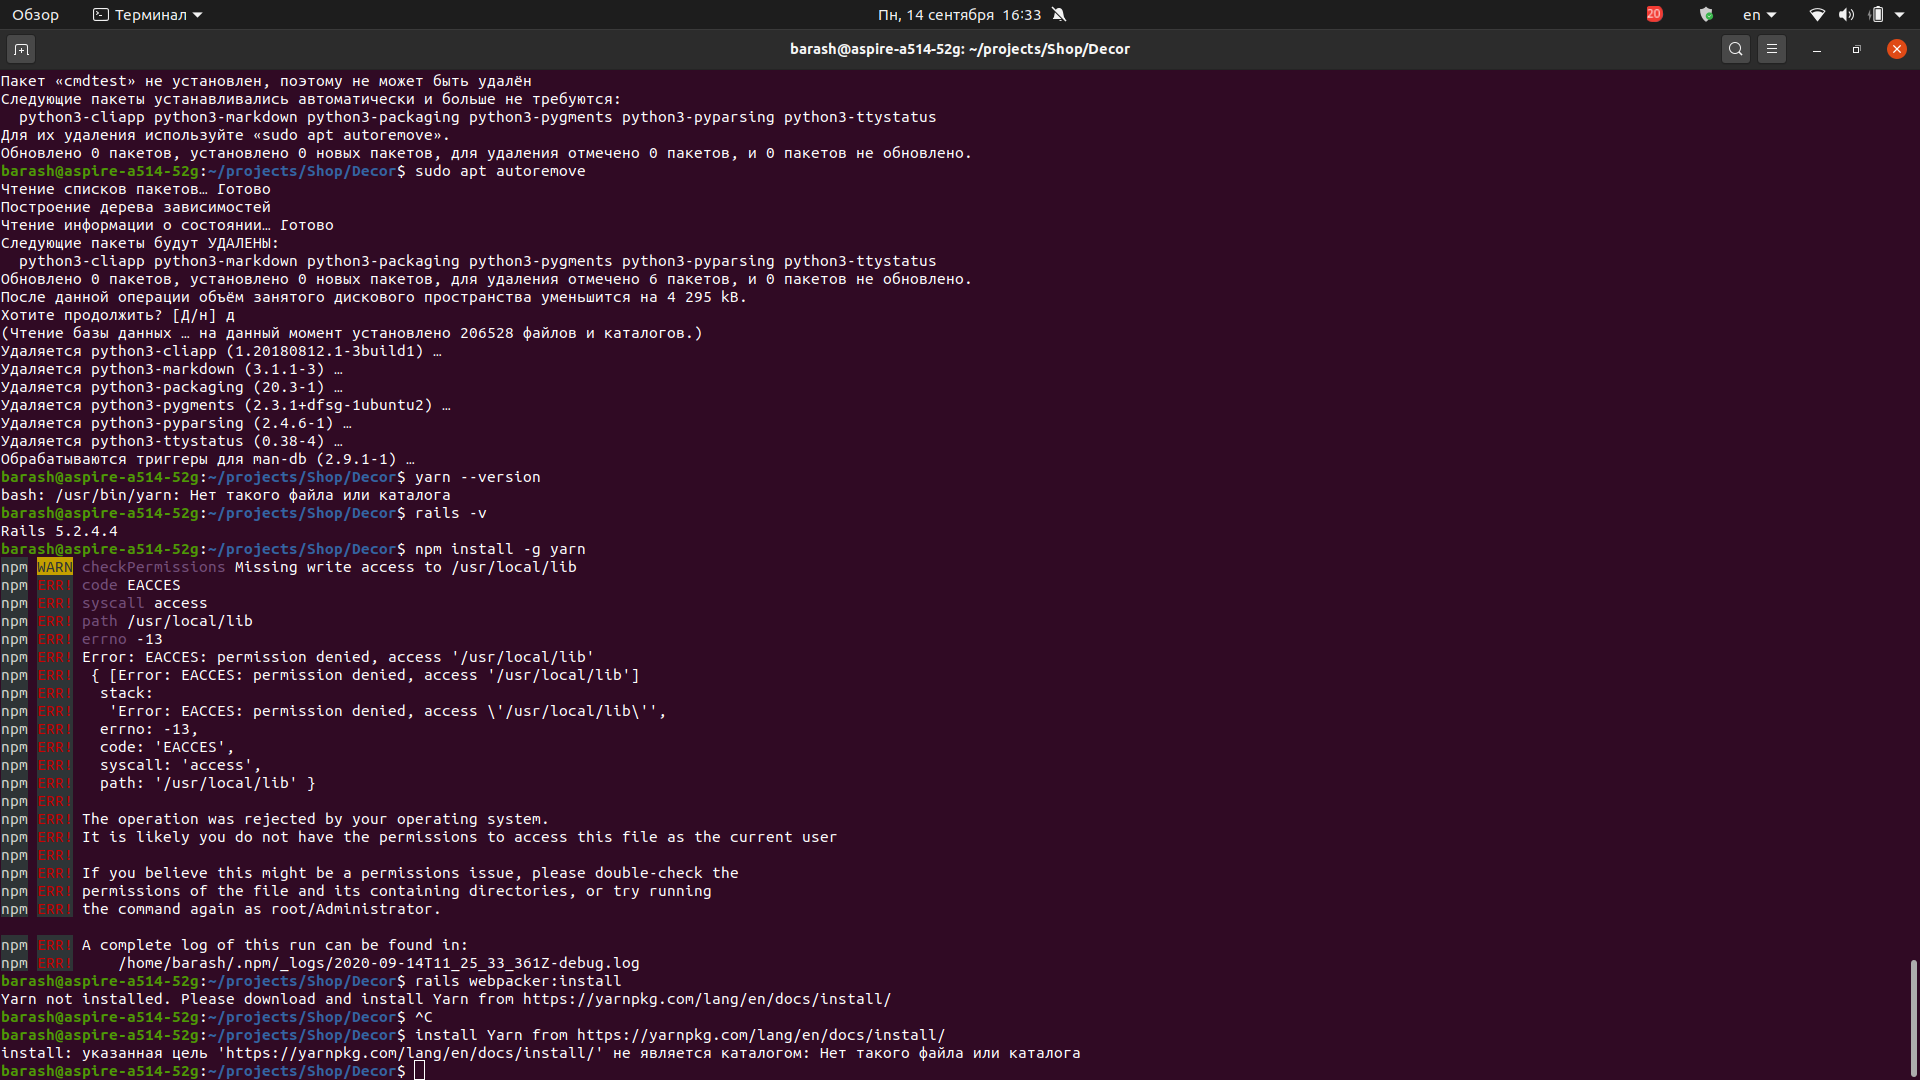Click 'Удаляется python3-pygments' line

pos(226,405)
